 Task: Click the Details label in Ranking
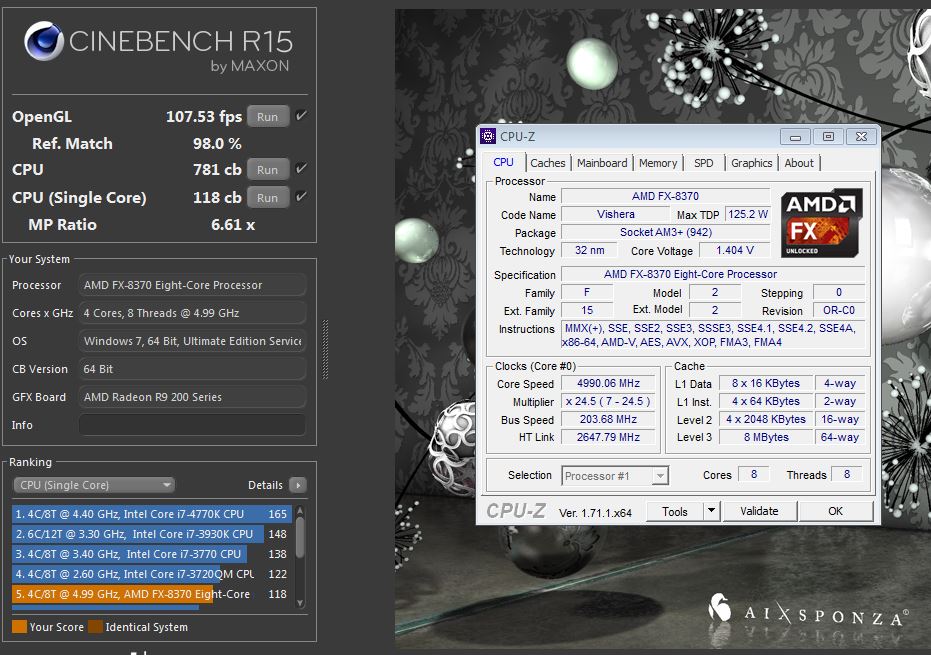click(x=265, y=485)
